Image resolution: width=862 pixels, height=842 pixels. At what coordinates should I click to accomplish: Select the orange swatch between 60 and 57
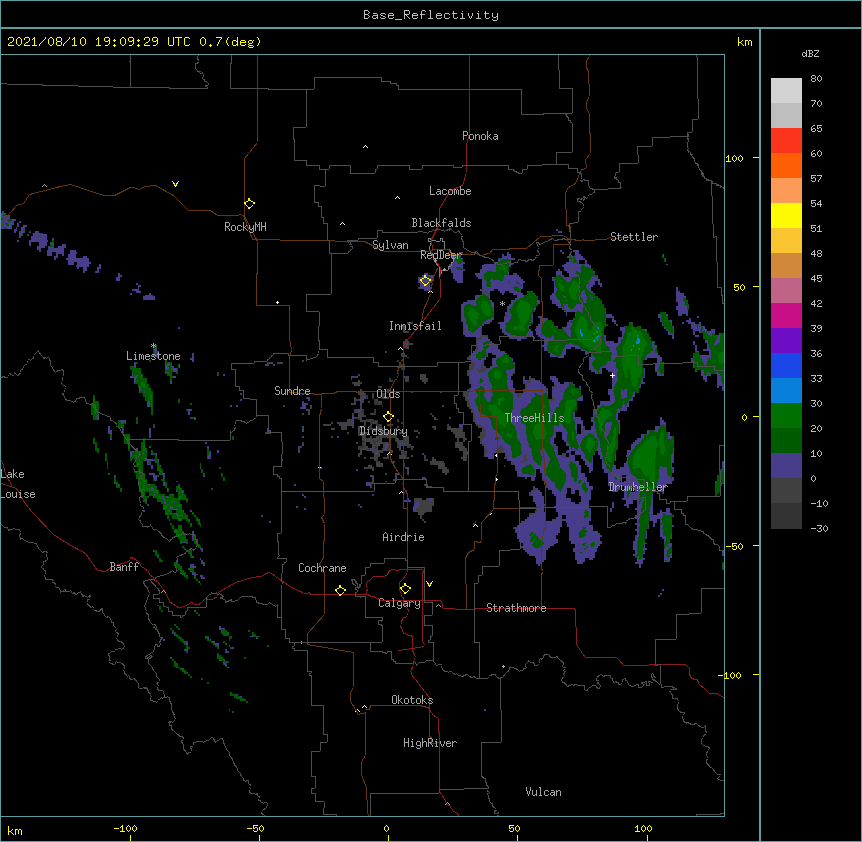pyautogui.click(x=786, y=165)
